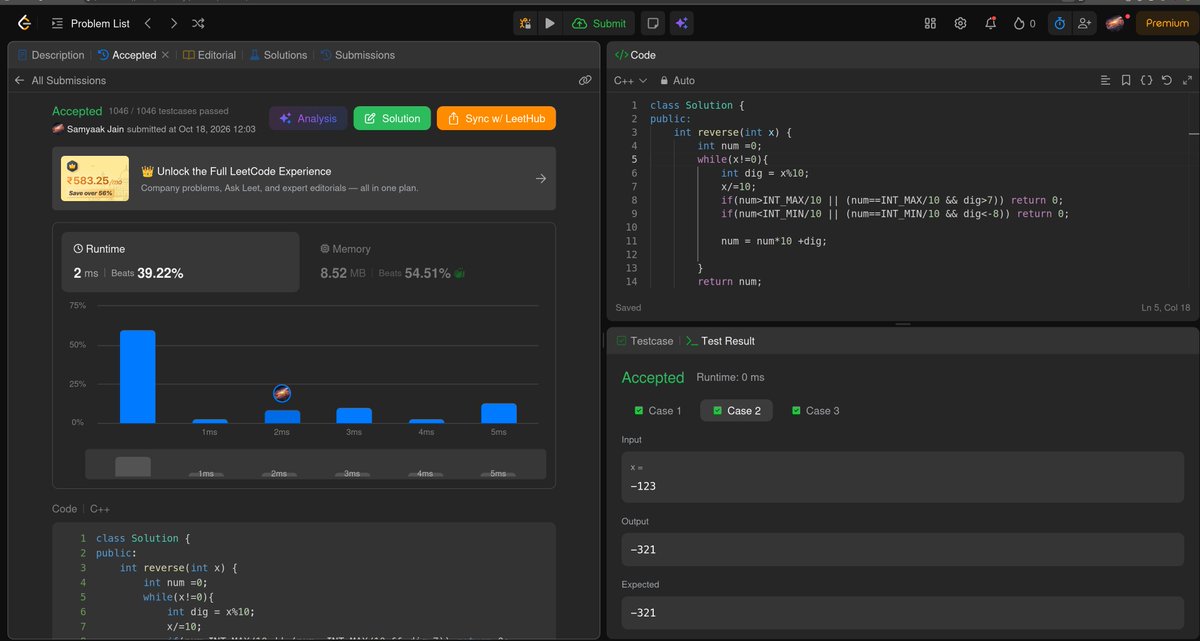Click the LeetCode logo icon
The image size is (1200, 641).
click(x=24, y=23)
